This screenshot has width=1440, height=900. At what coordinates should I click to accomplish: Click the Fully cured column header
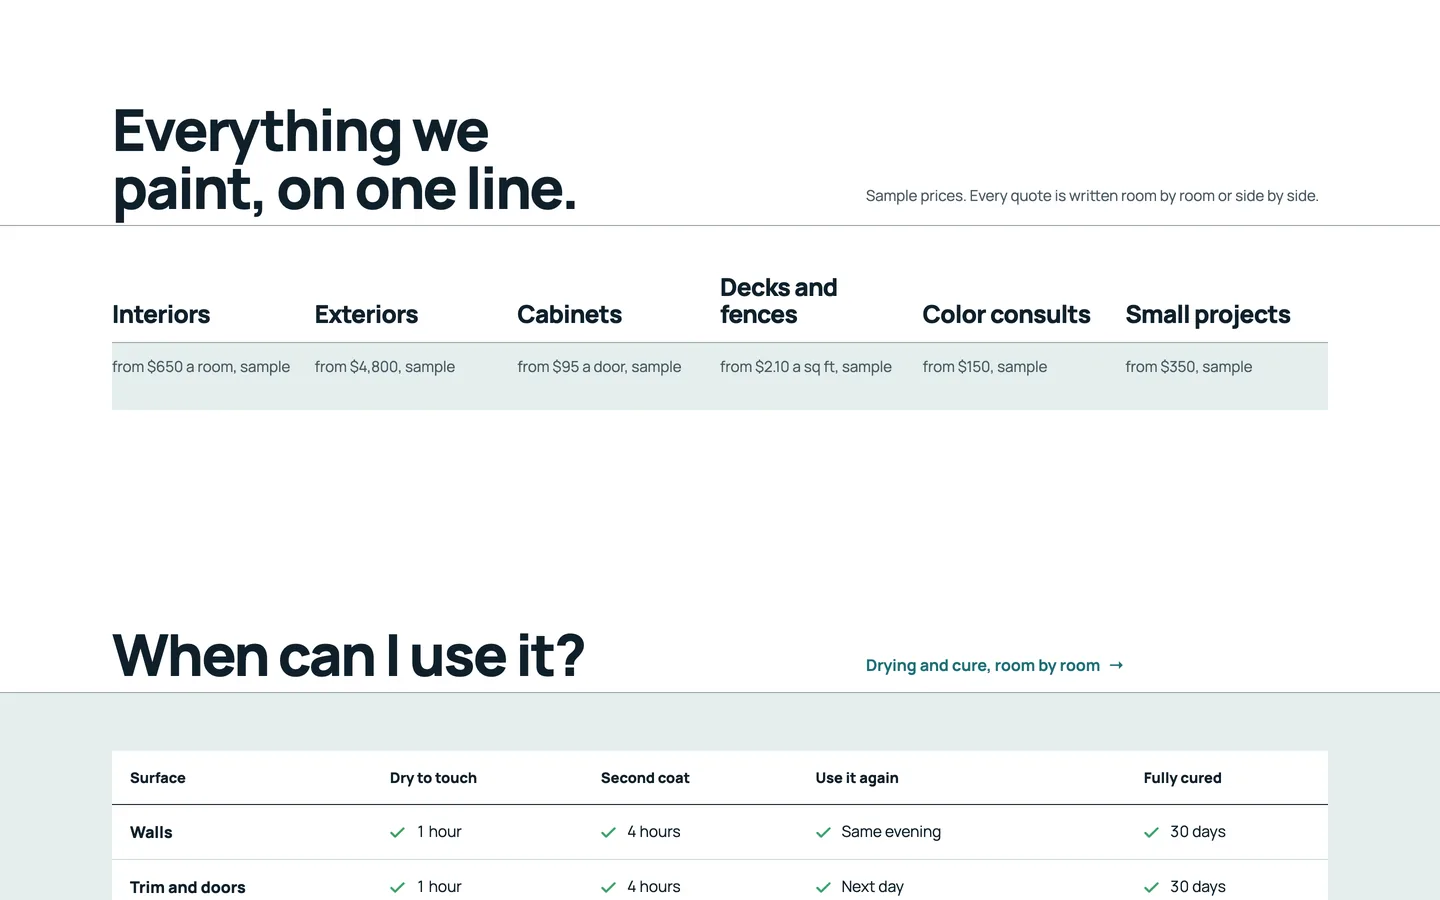point(1183,778)
